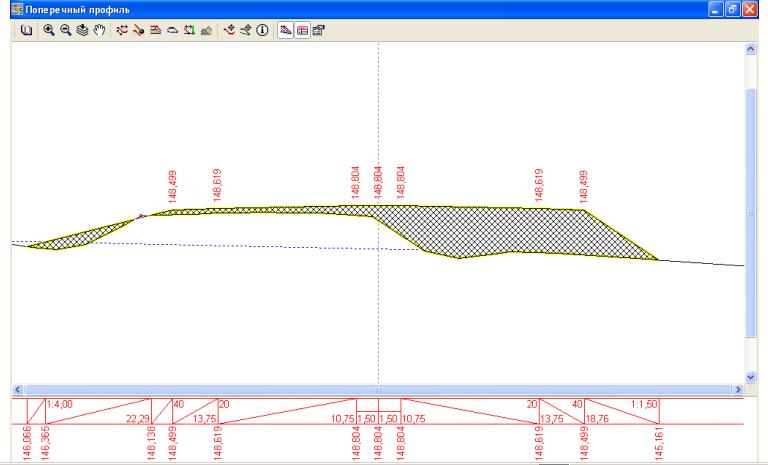Activate the zoom in magnifier tool

48,31
